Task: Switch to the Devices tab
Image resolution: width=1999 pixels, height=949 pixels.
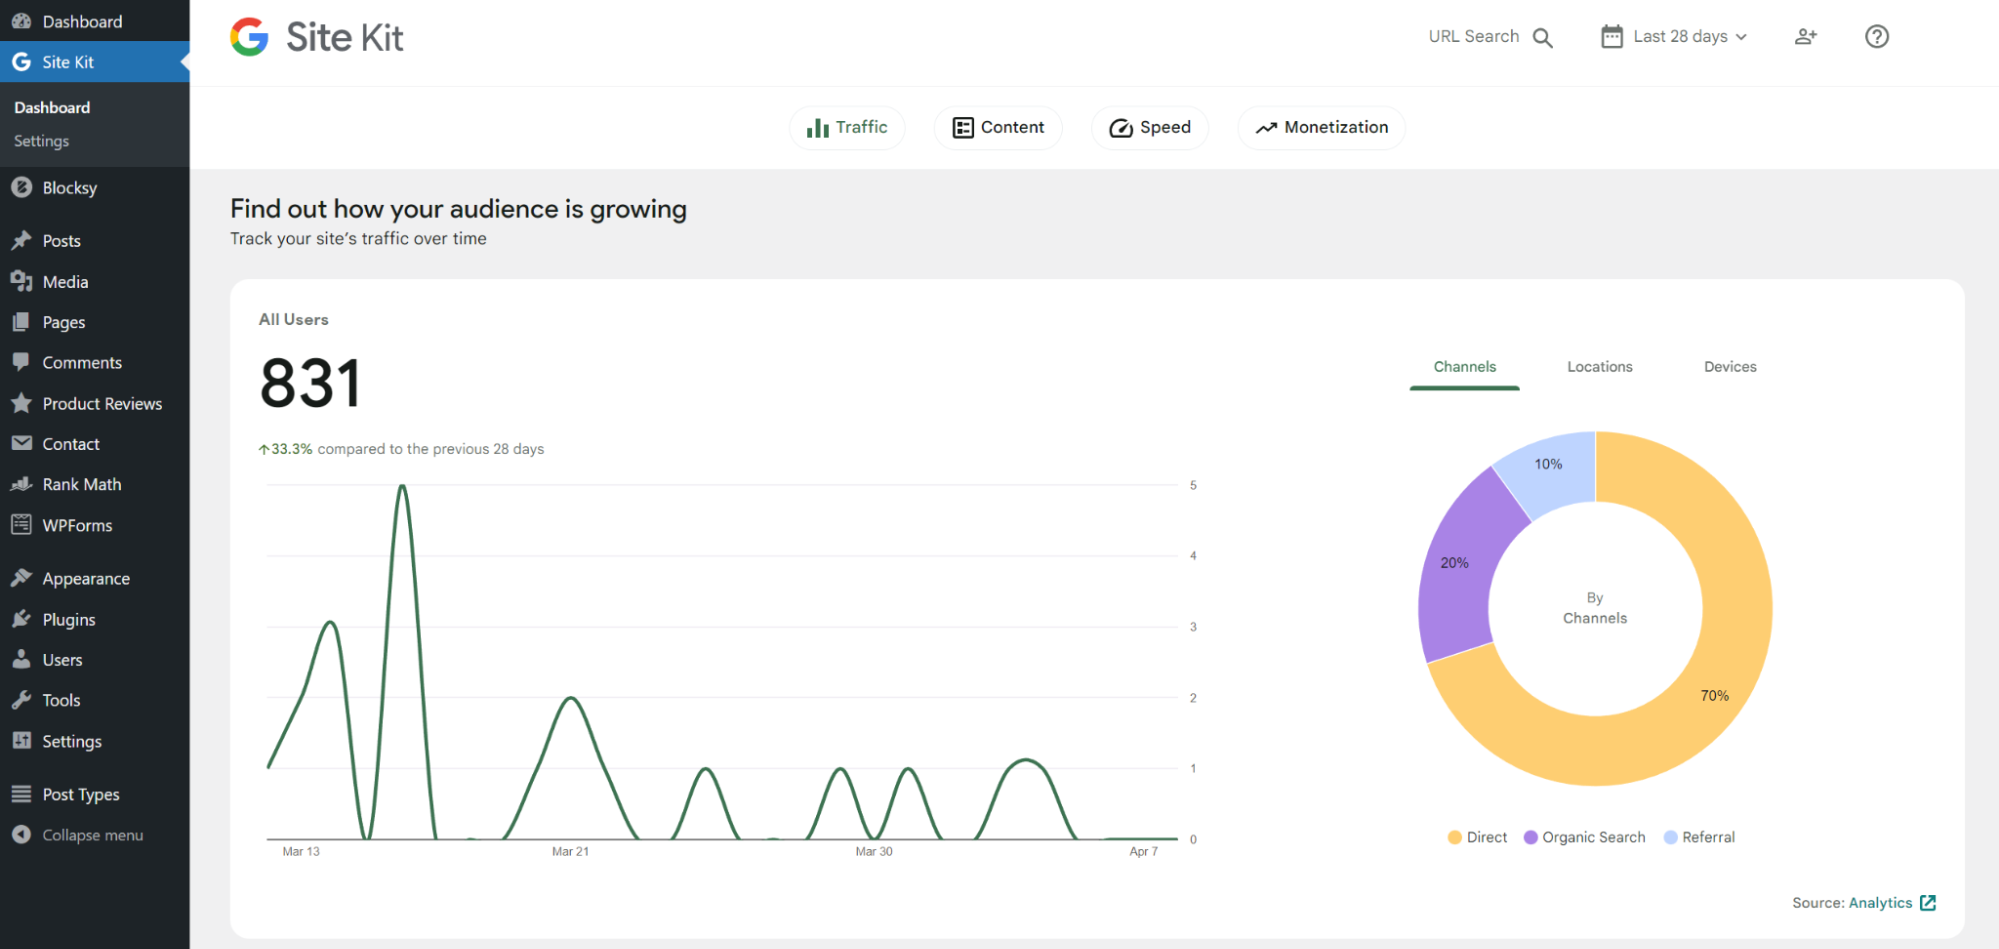Action: pos(1730,367)
